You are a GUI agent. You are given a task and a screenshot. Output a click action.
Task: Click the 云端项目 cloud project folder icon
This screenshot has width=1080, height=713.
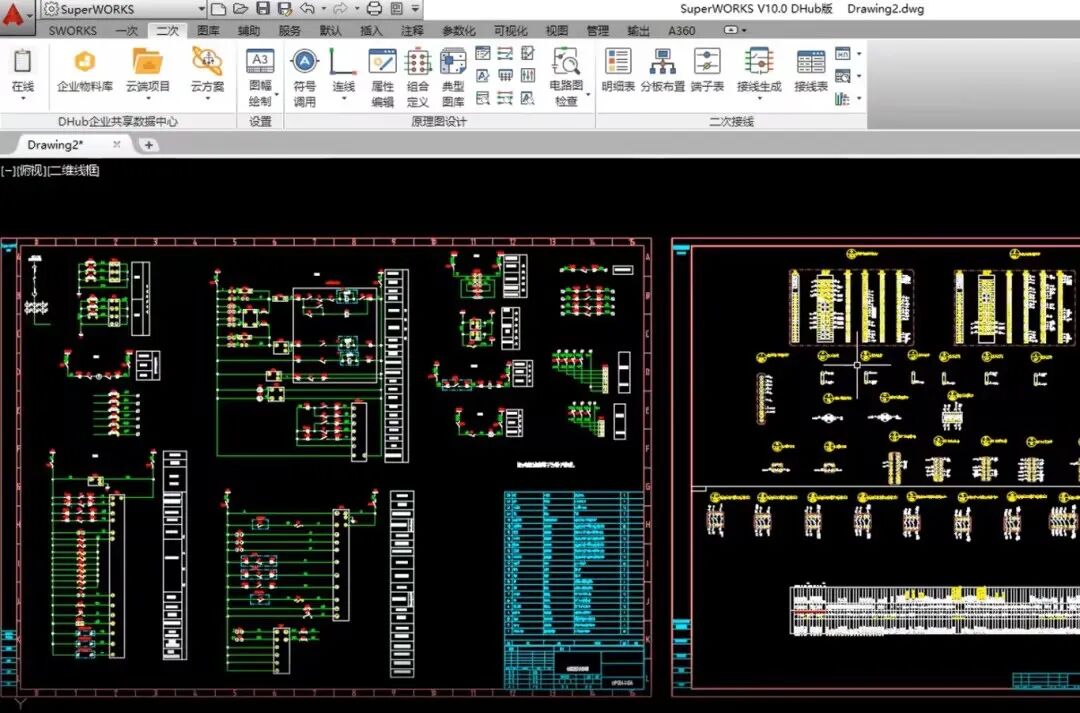(147, 63)
